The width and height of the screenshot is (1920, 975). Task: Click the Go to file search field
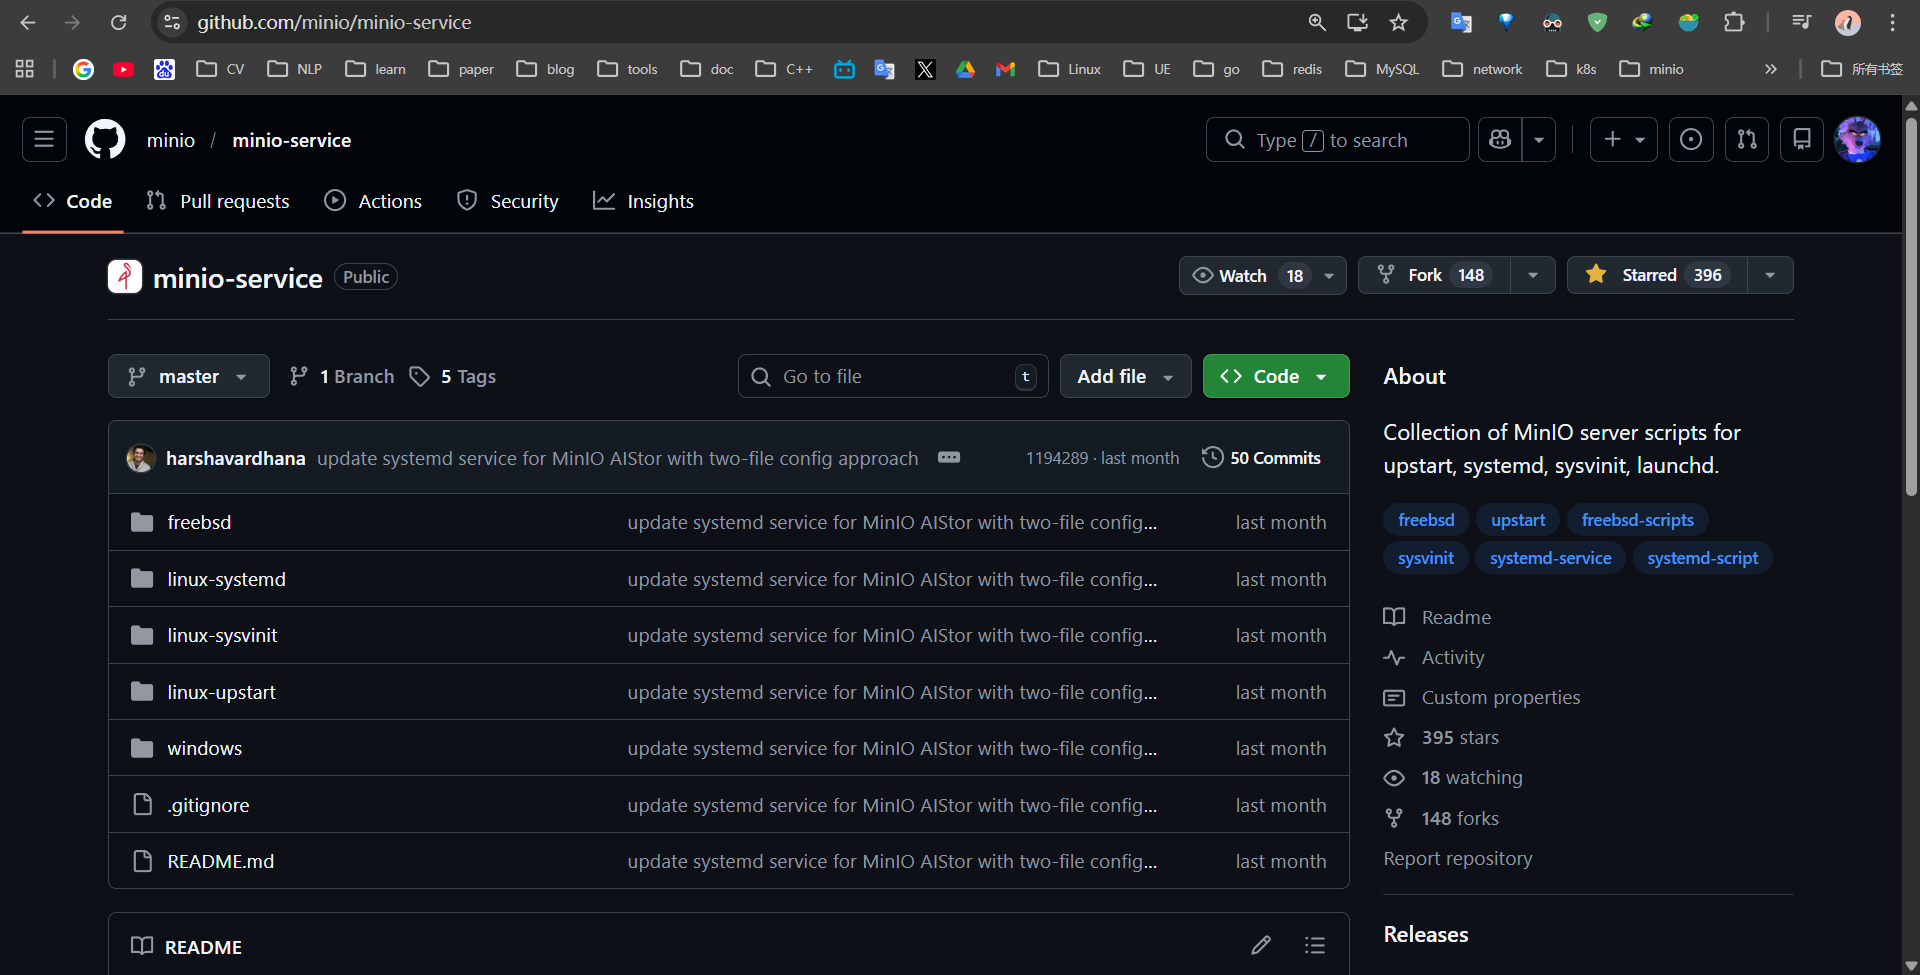[893, 376]
